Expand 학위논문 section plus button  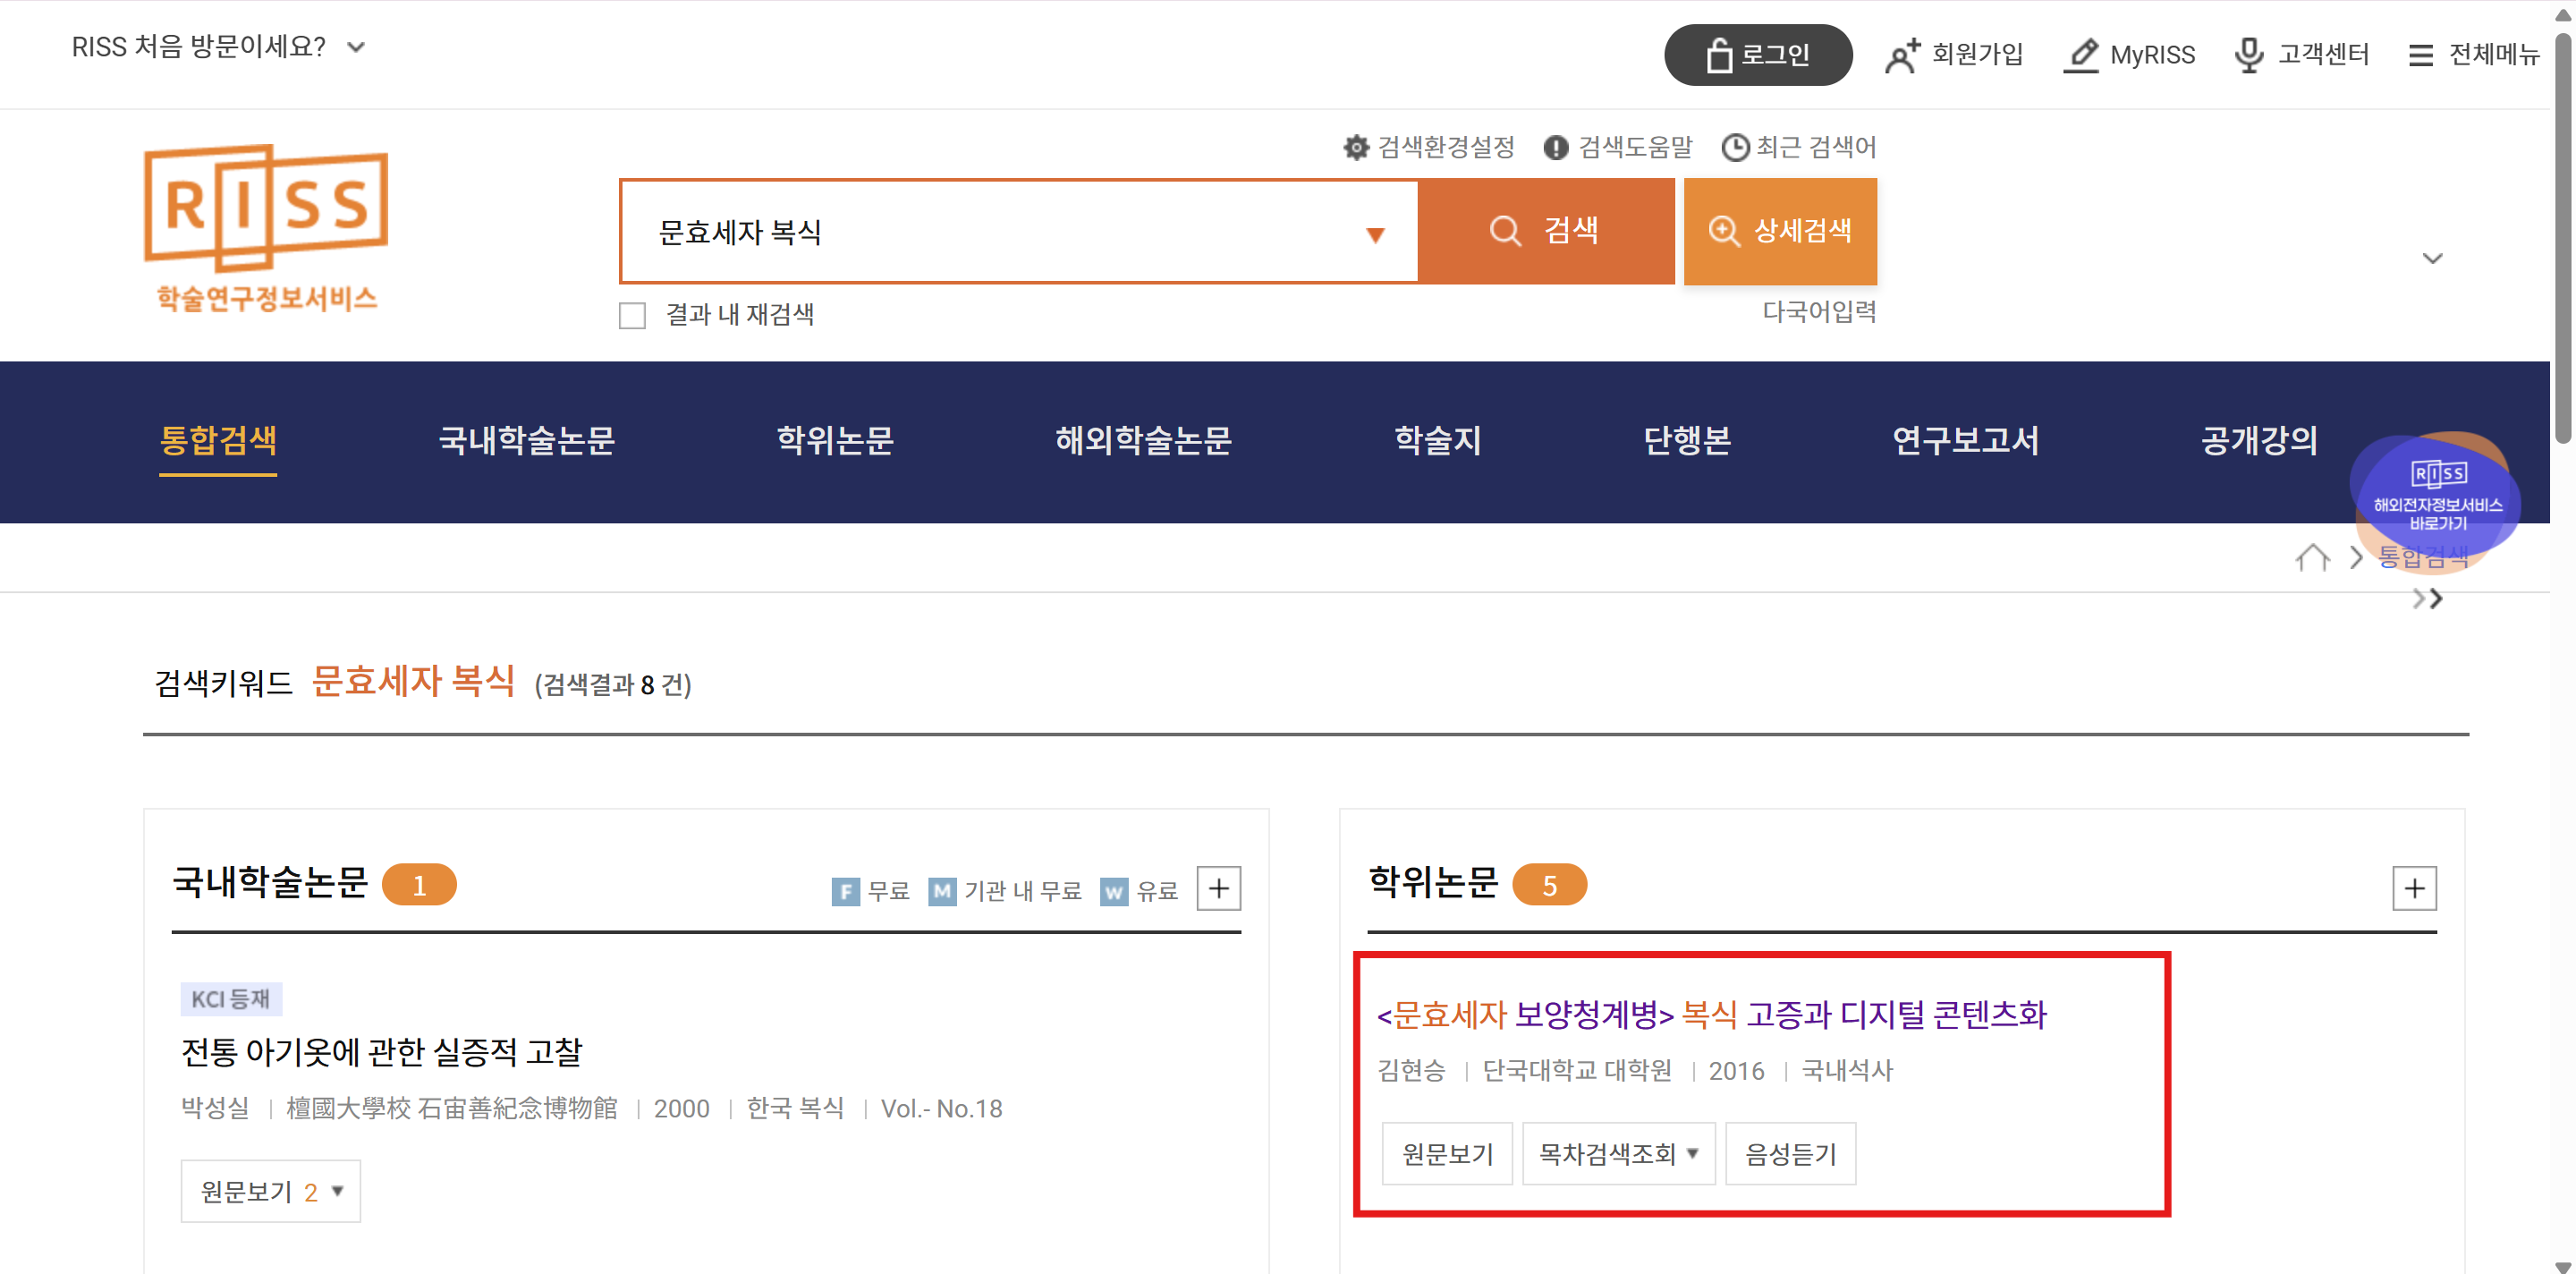(x=2413, y=888)
